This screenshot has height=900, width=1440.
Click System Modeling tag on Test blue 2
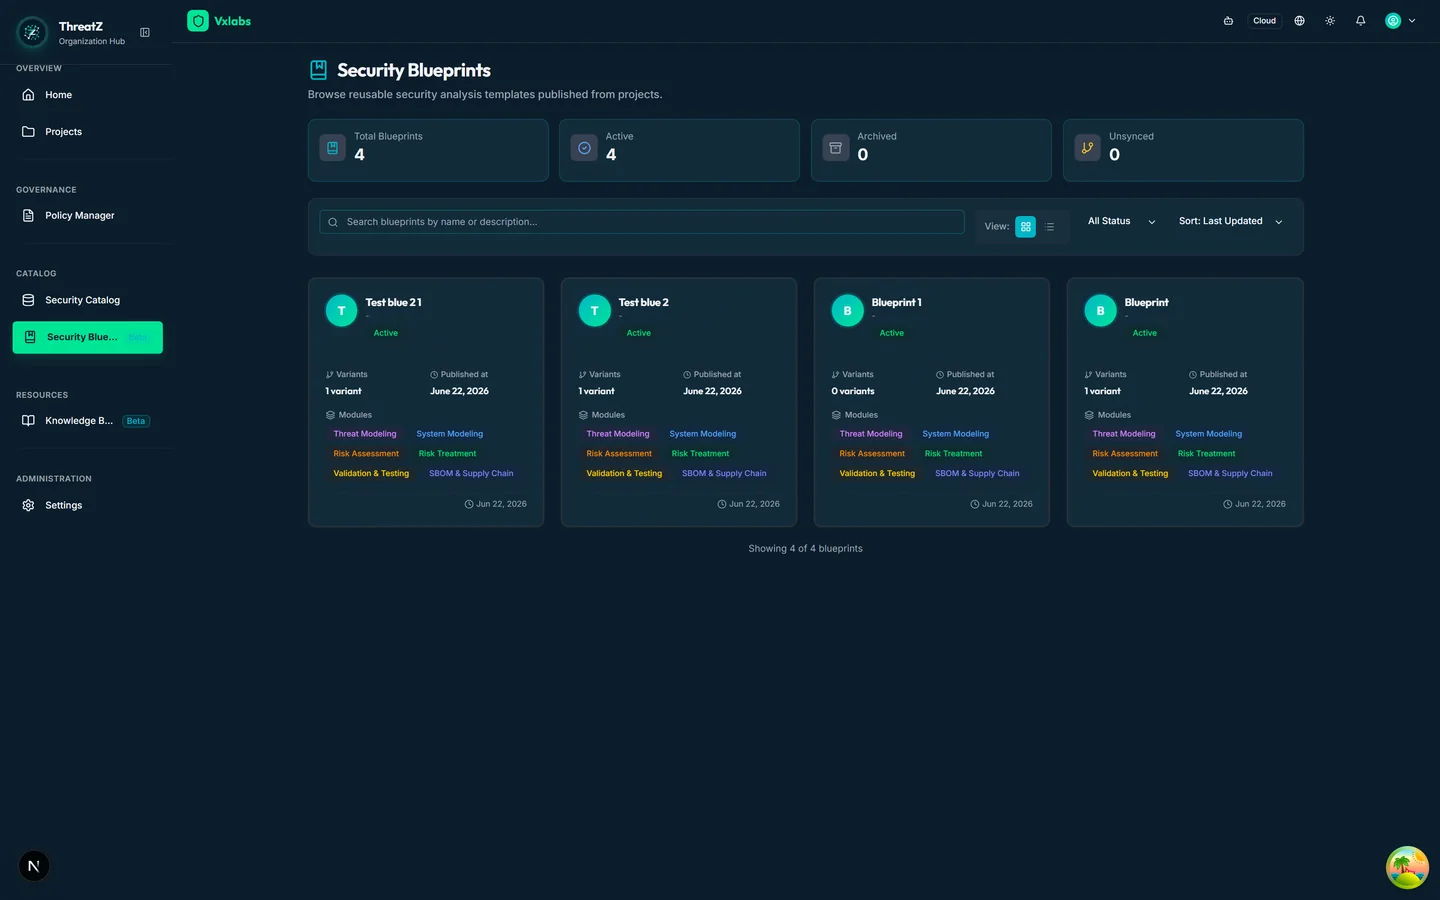click(x=703, y=434)
